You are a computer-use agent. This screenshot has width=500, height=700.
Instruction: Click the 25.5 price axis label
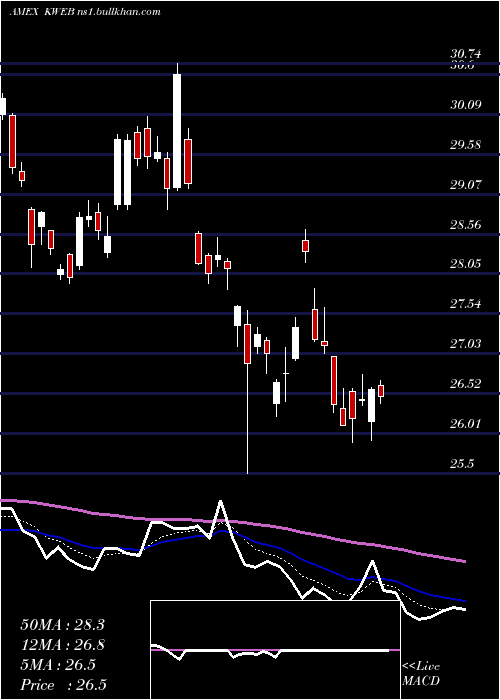(462, 464)
